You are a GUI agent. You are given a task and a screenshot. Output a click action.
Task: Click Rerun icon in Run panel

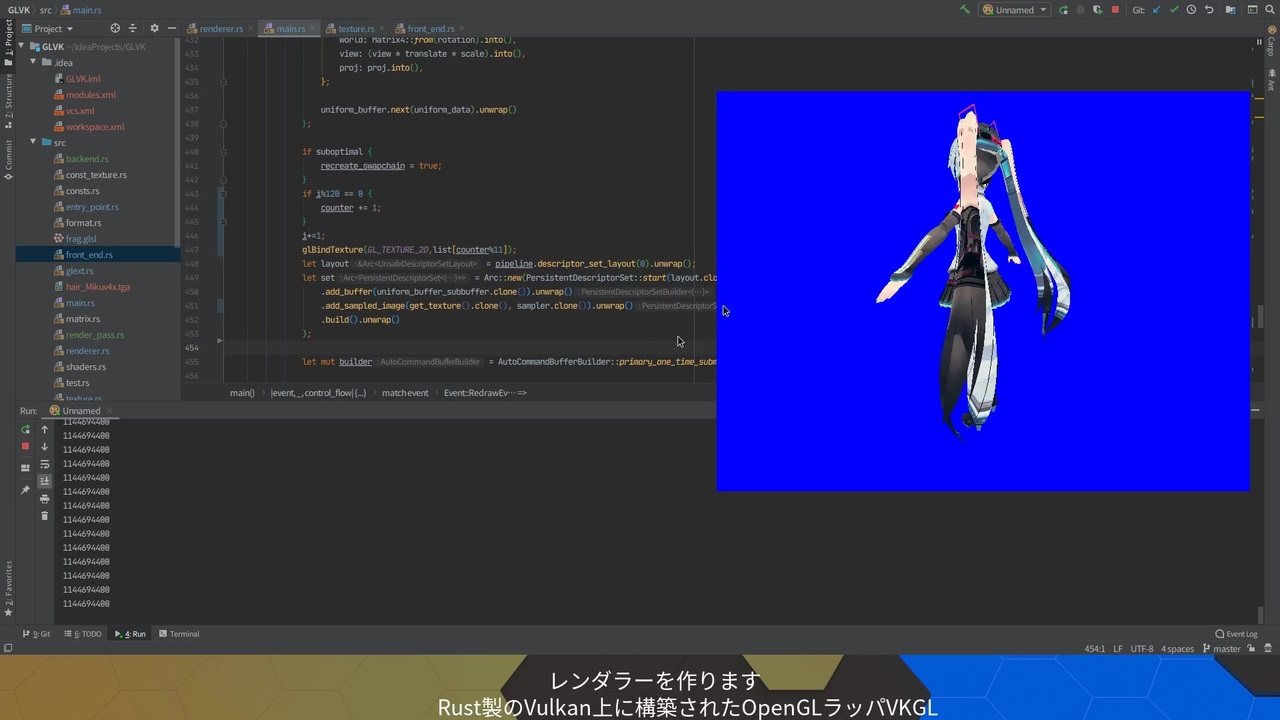(25, 429)
